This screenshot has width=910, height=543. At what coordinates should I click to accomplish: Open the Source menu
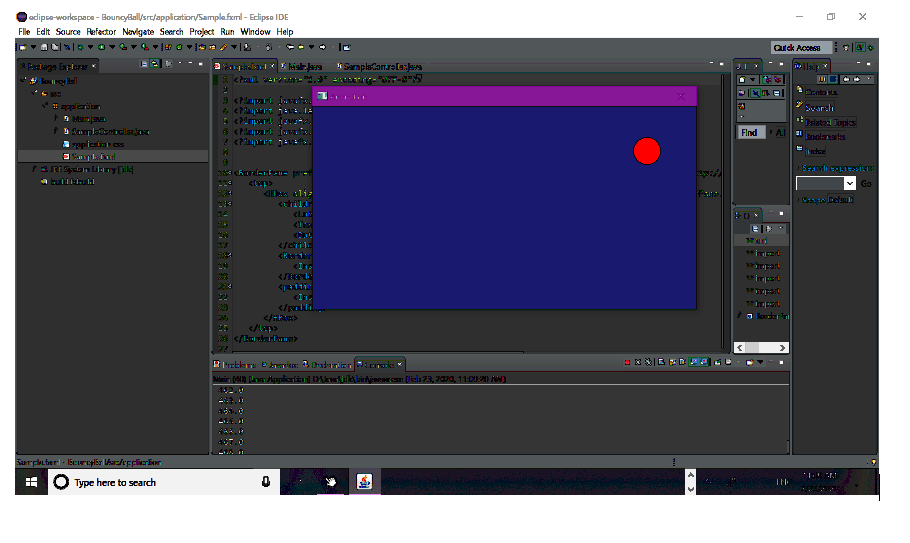pos(68,32)
